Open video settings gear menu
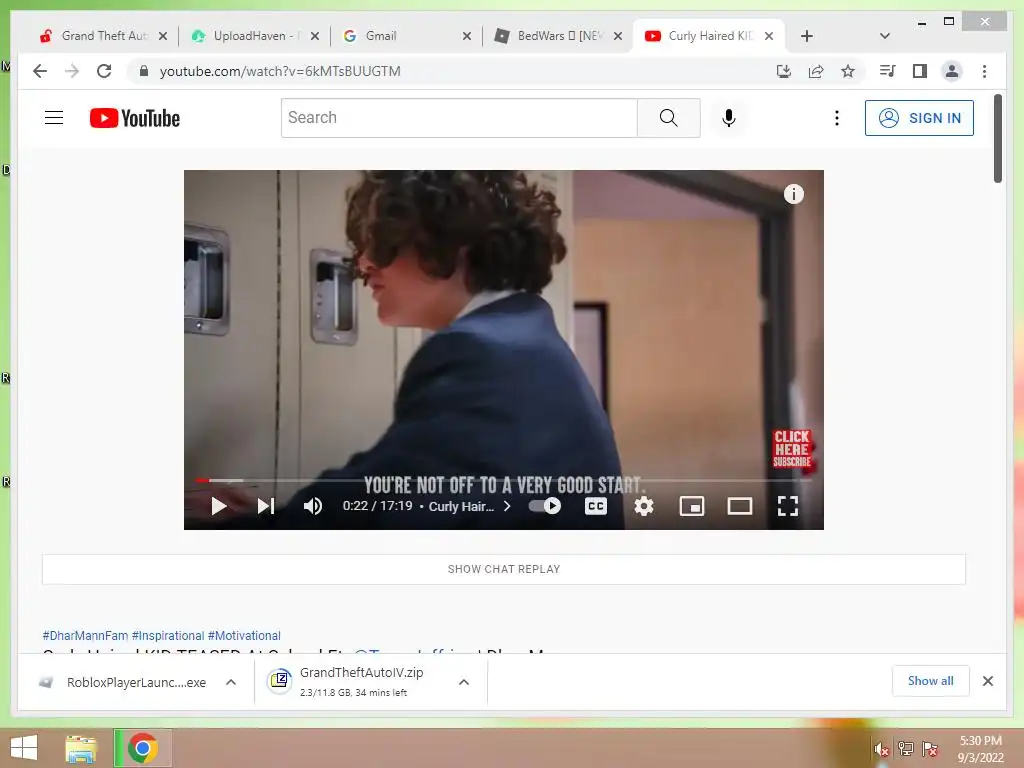 point(644,506)
